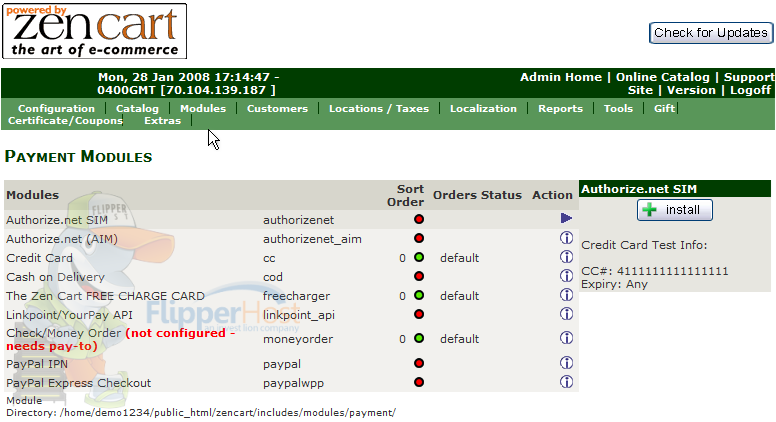Screen dimensions: 776x422
Task: Open info icon for Cash on Delivery row
Action: (x=566, y=276)
